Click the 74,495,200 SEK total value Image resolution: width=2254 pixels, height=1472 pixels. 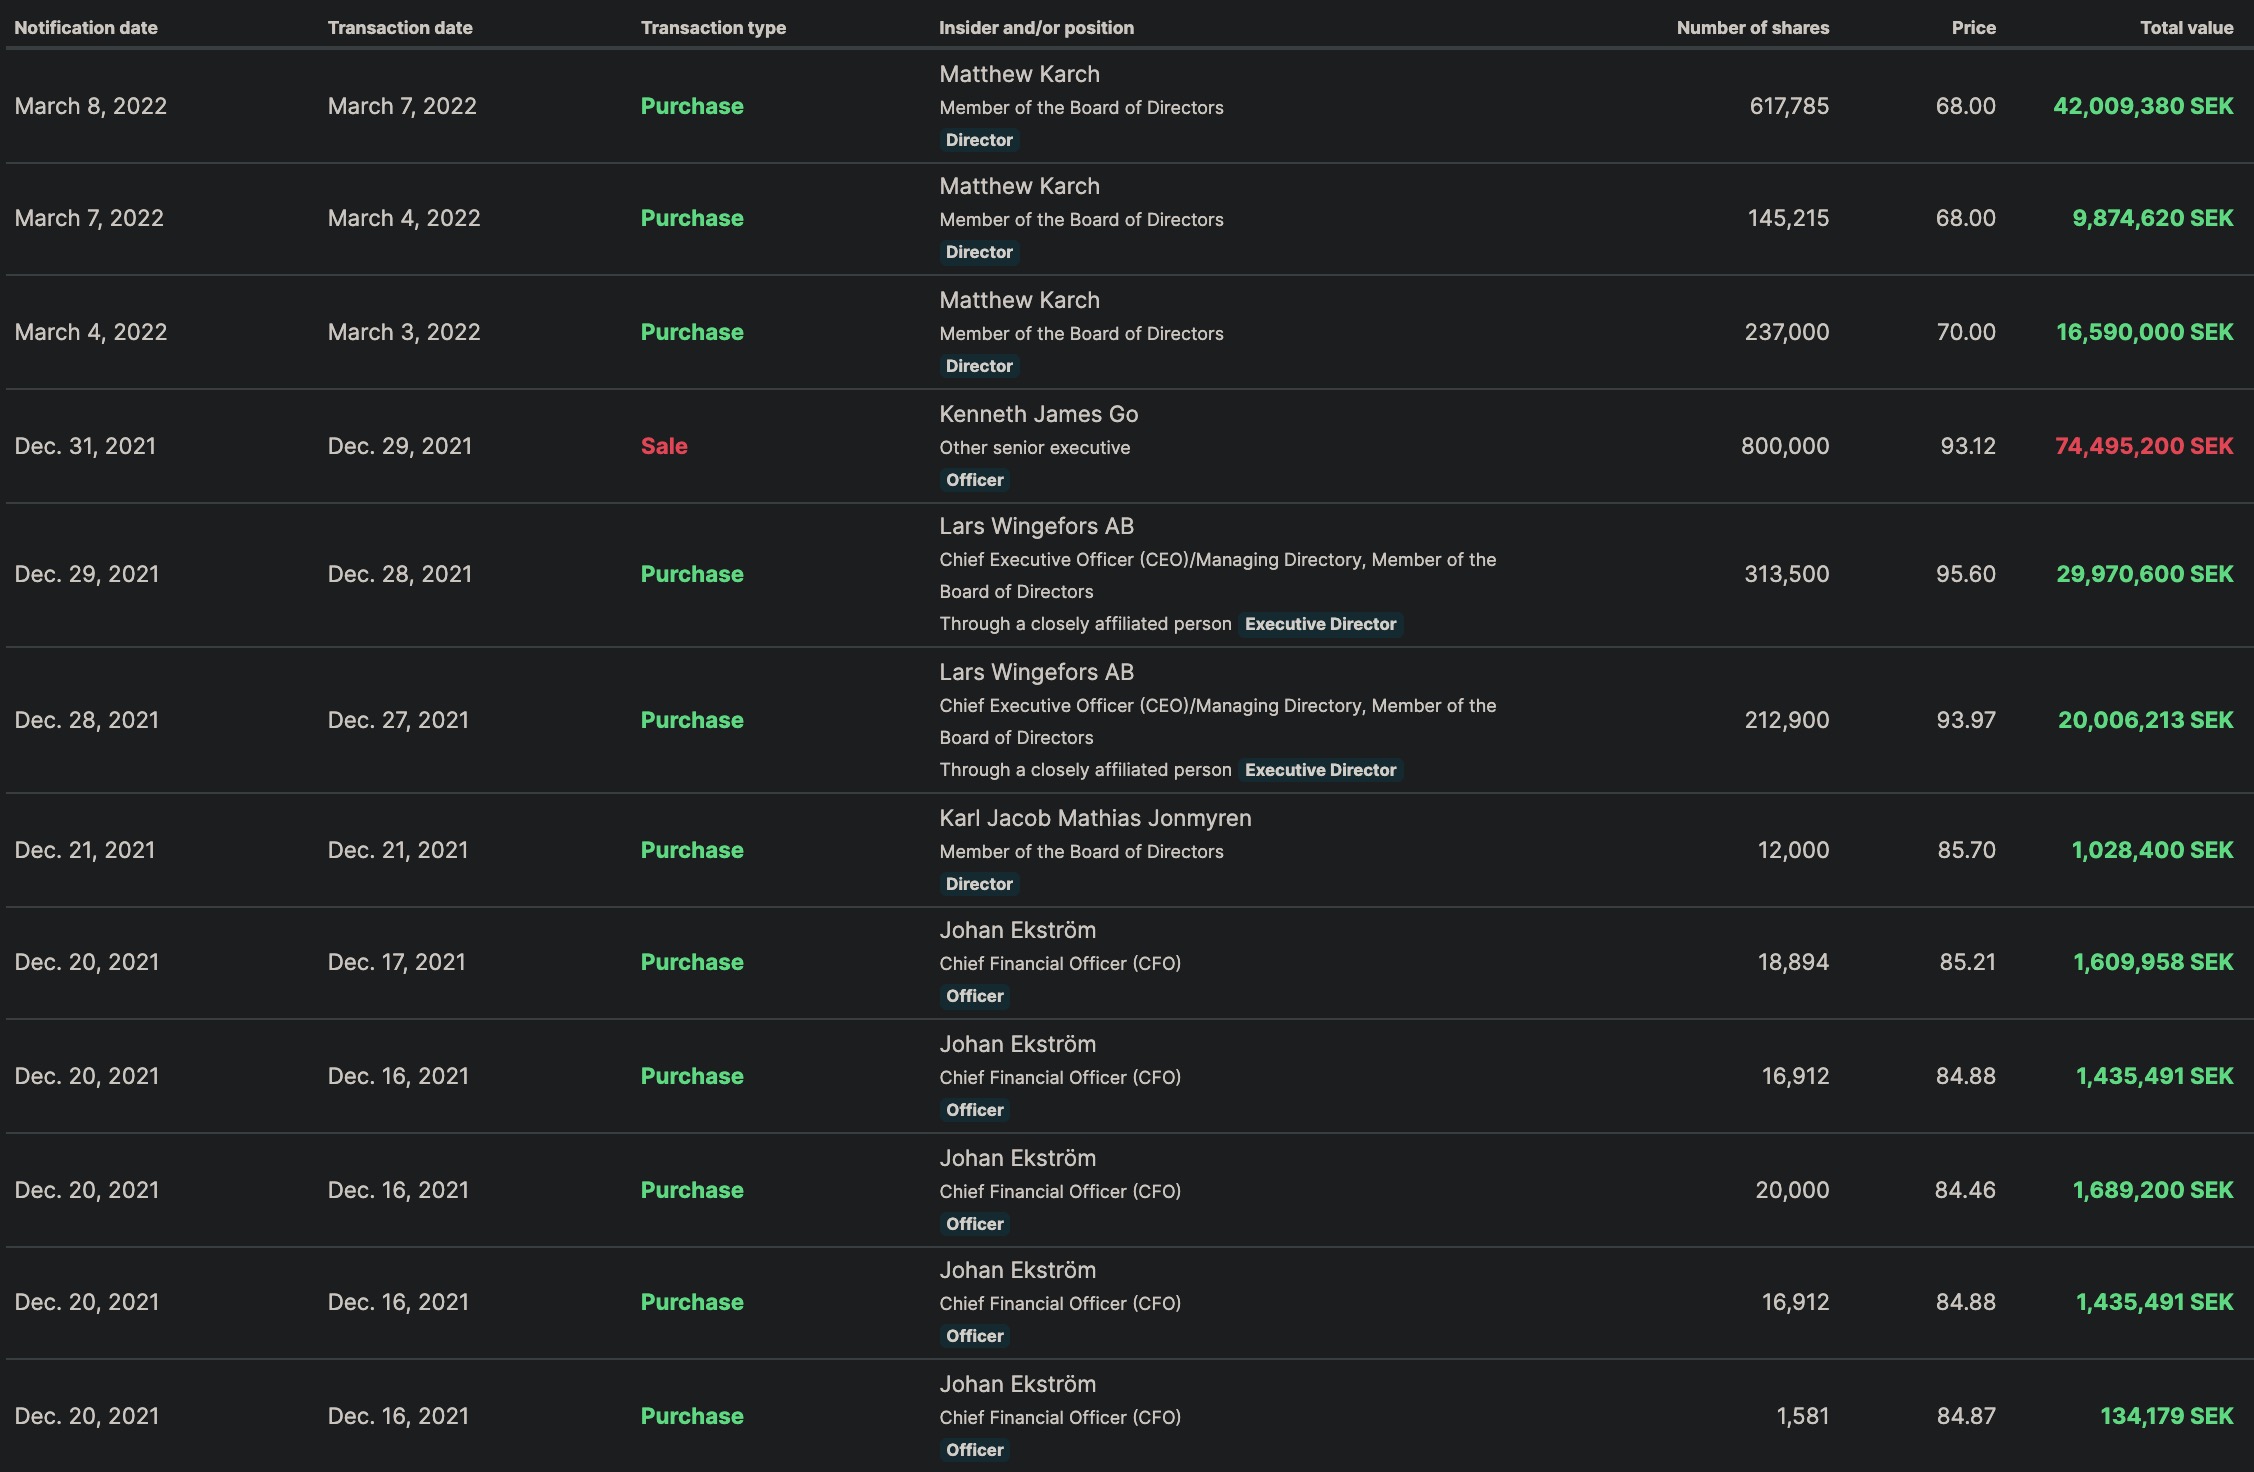[2143, 446]
